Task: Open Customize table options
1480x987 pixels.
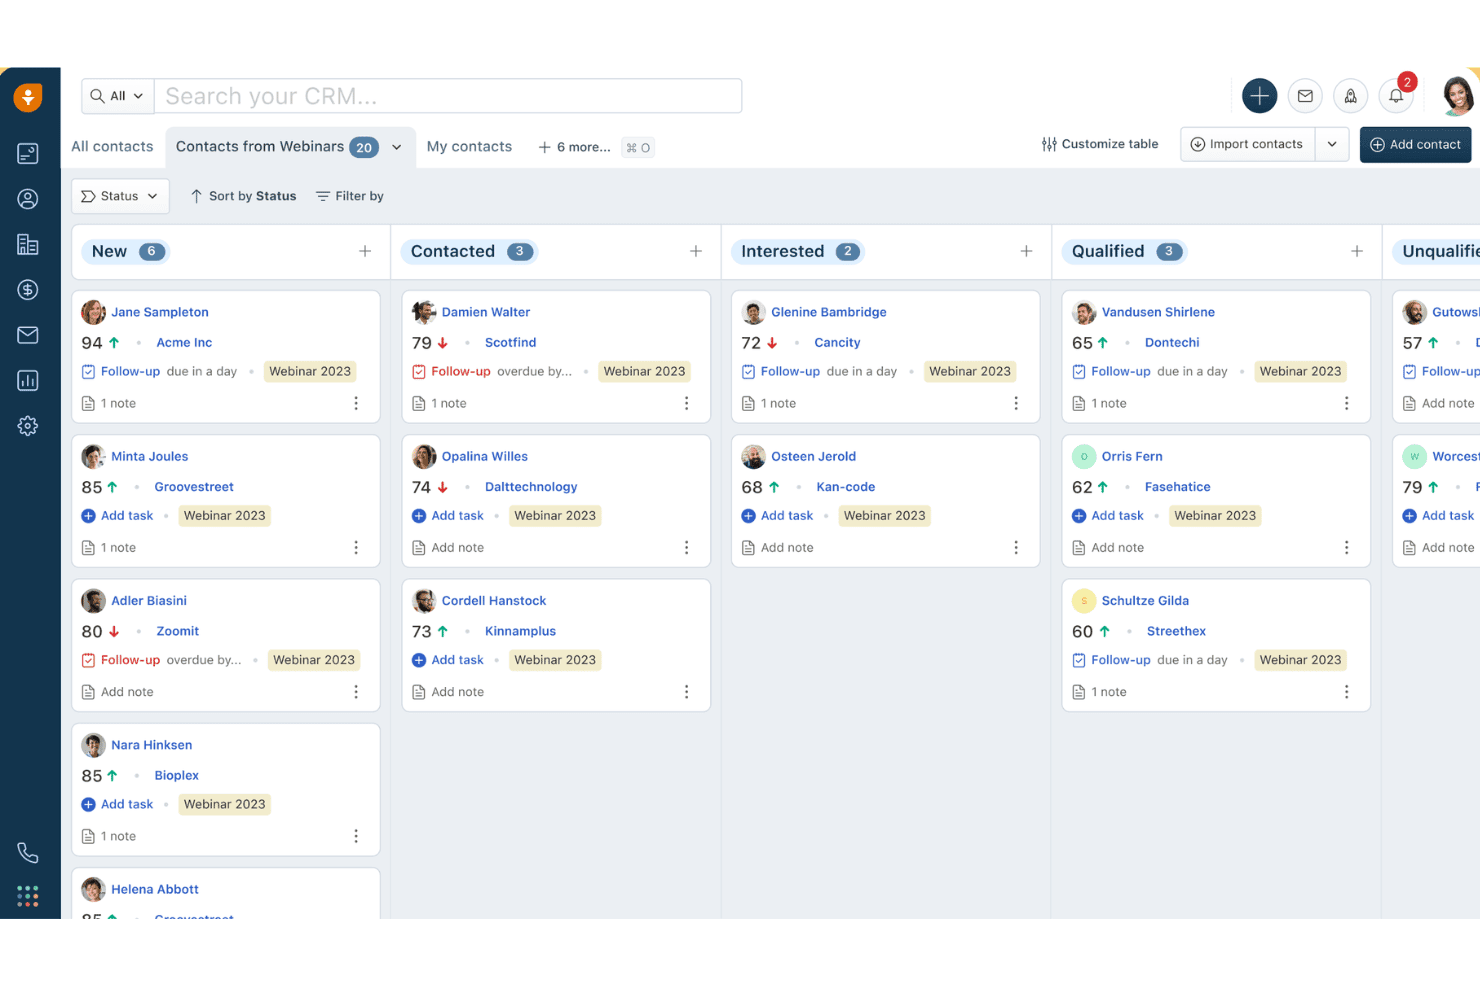Action: click(1100, 144)
